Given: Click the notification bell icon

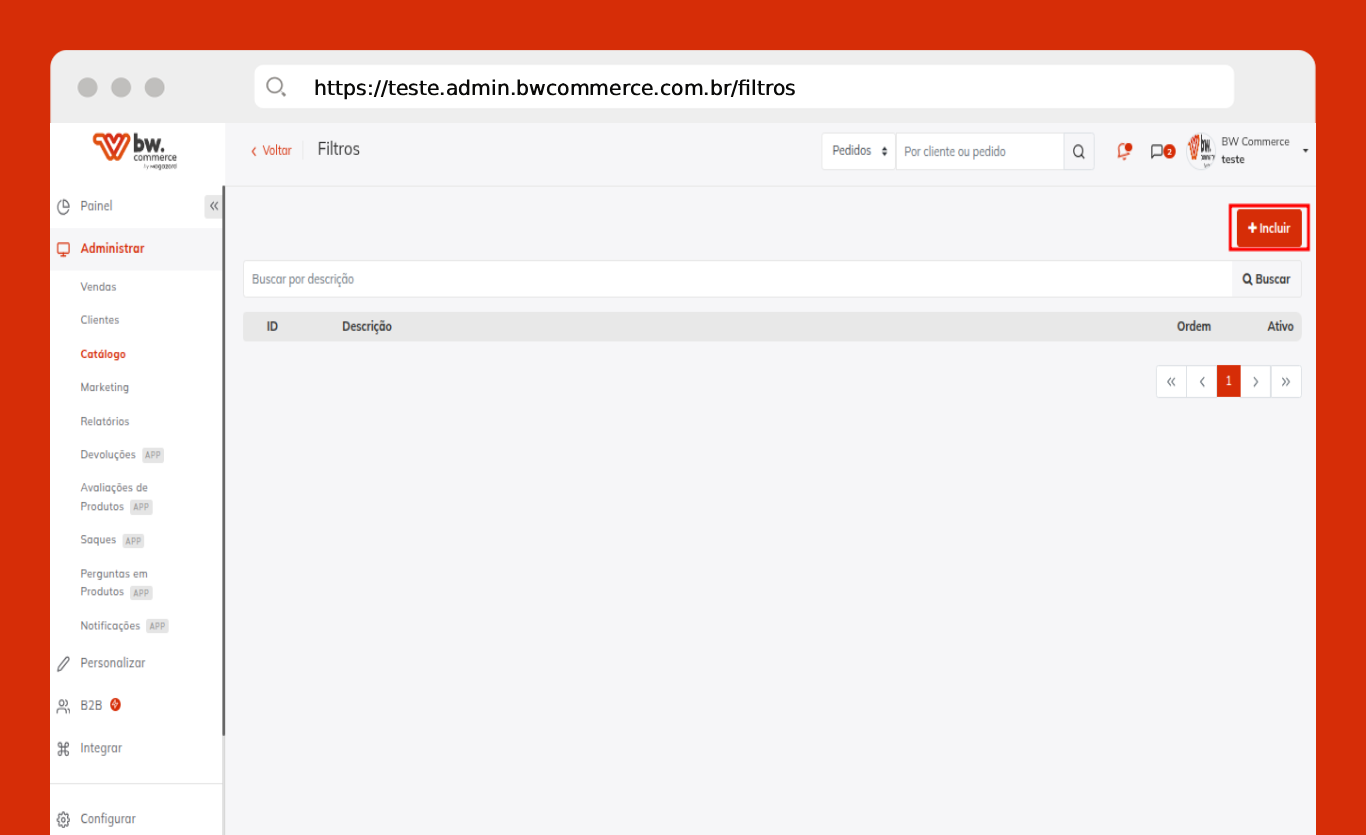Looking at the screenshot, I should [x=1124, y=152].
